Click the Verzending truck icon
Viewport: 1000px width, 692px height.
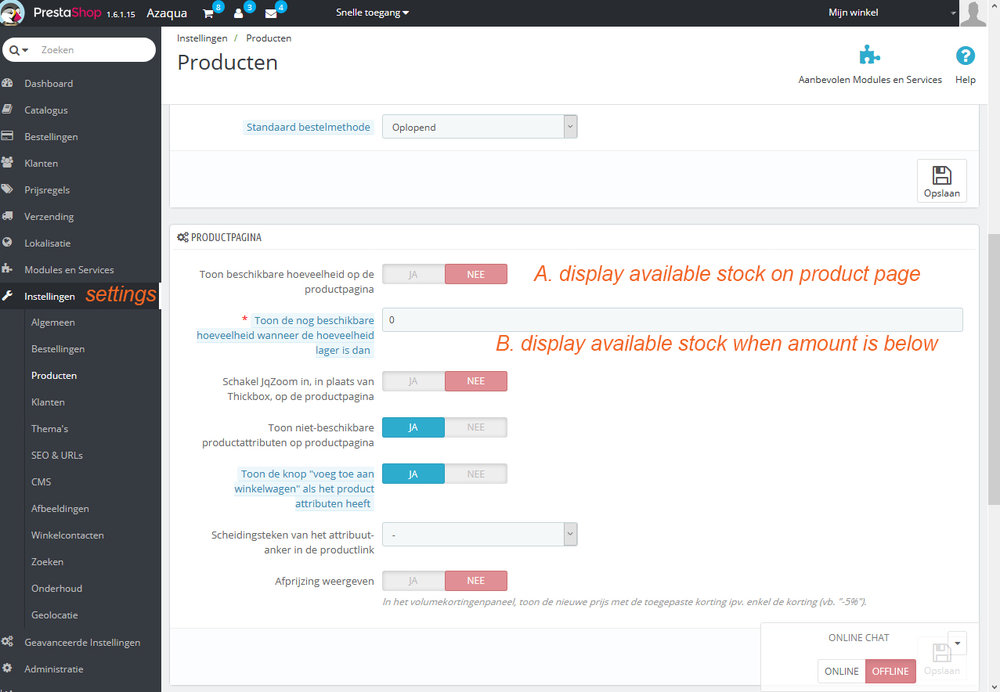[x=8, y=216]
